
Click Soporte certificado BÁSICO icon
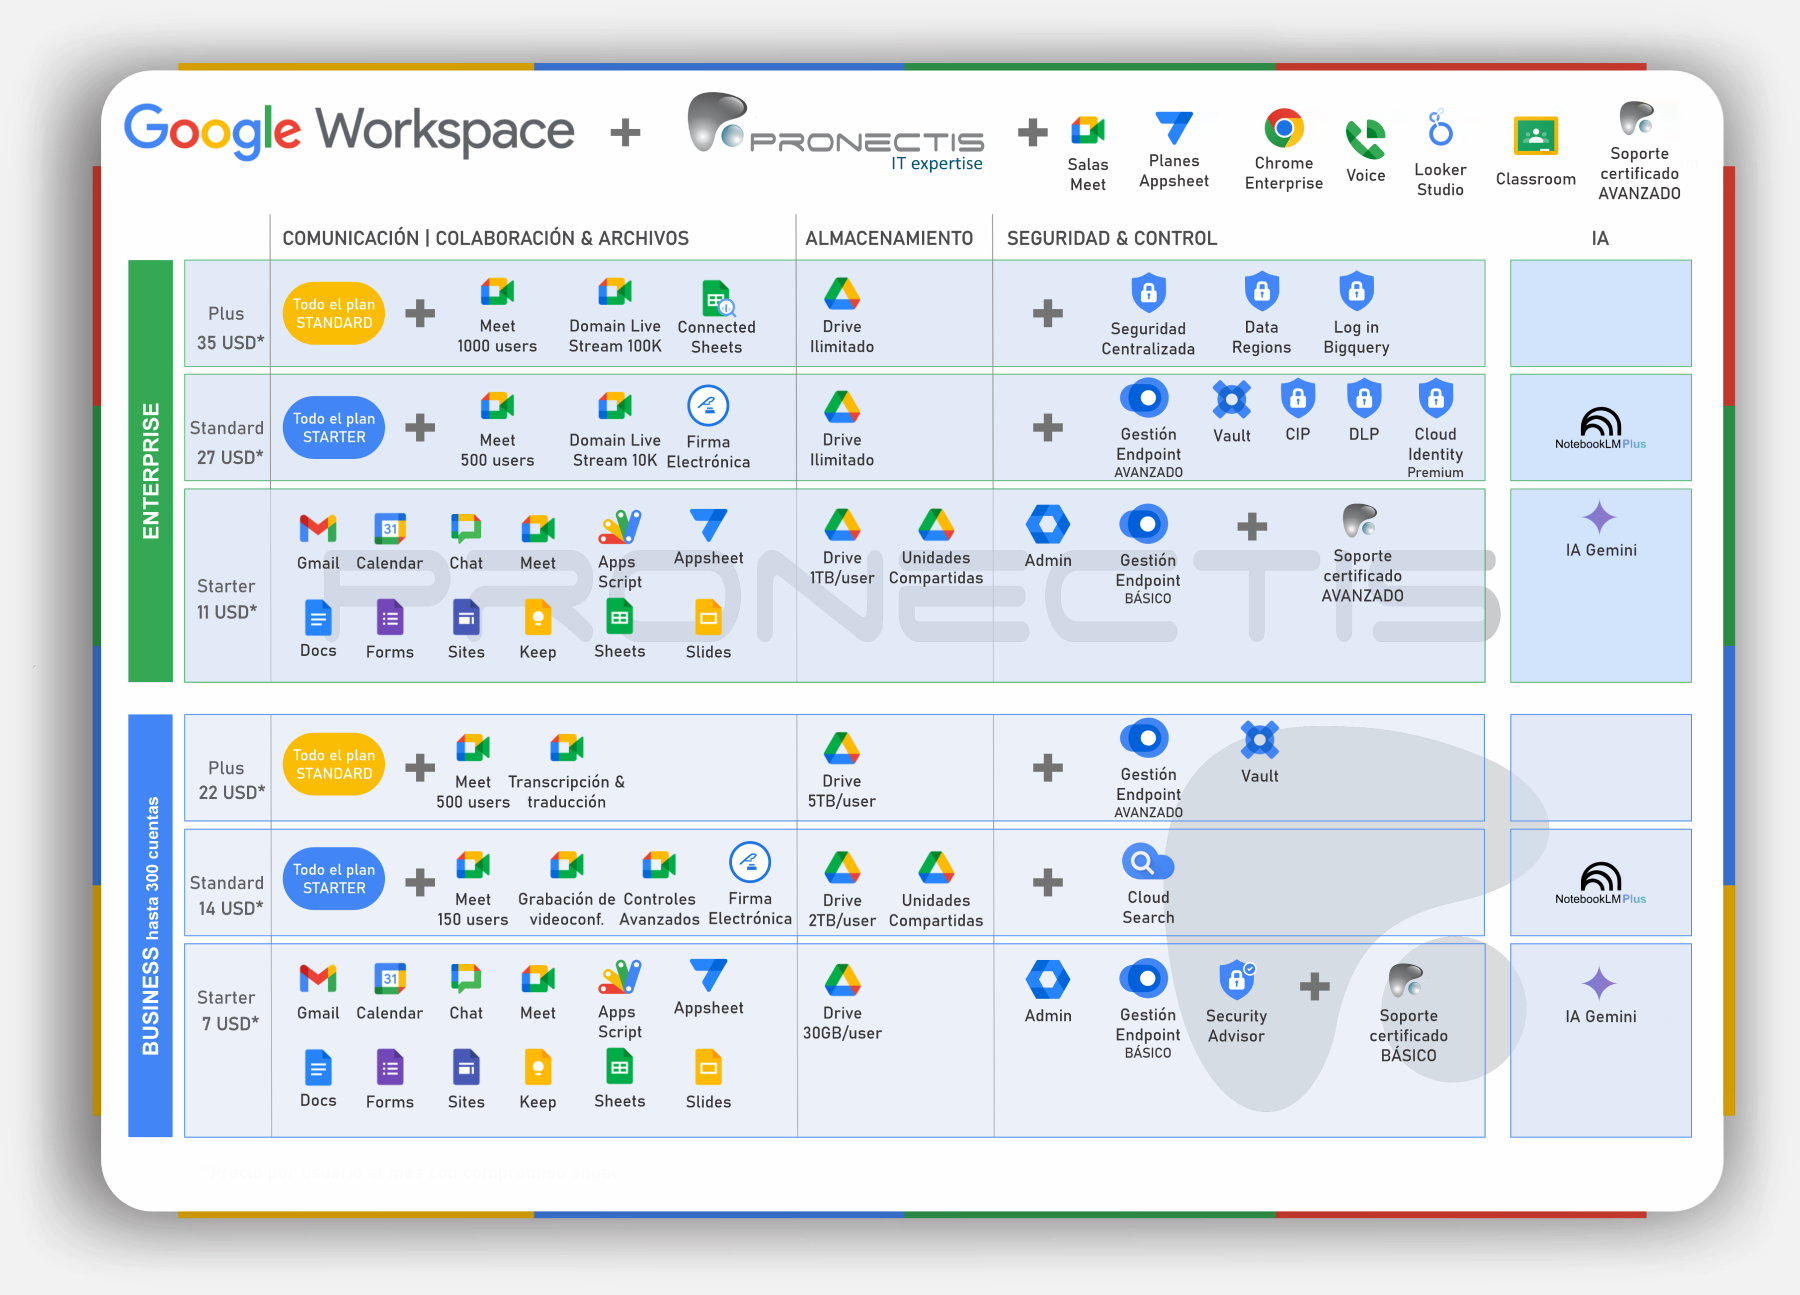(x=1408, y=981)
